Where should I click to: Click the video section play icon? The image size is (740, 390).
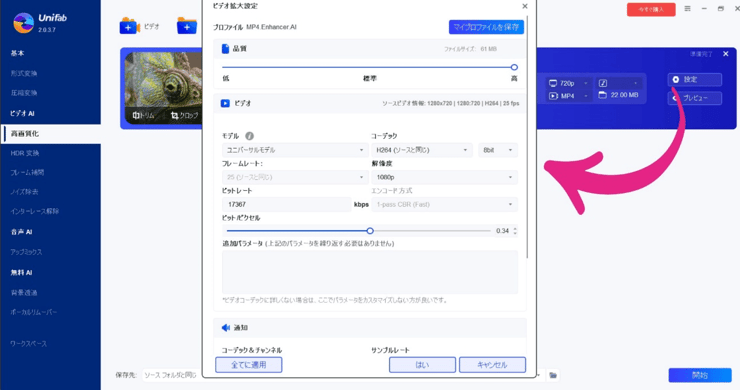[225, 103]
